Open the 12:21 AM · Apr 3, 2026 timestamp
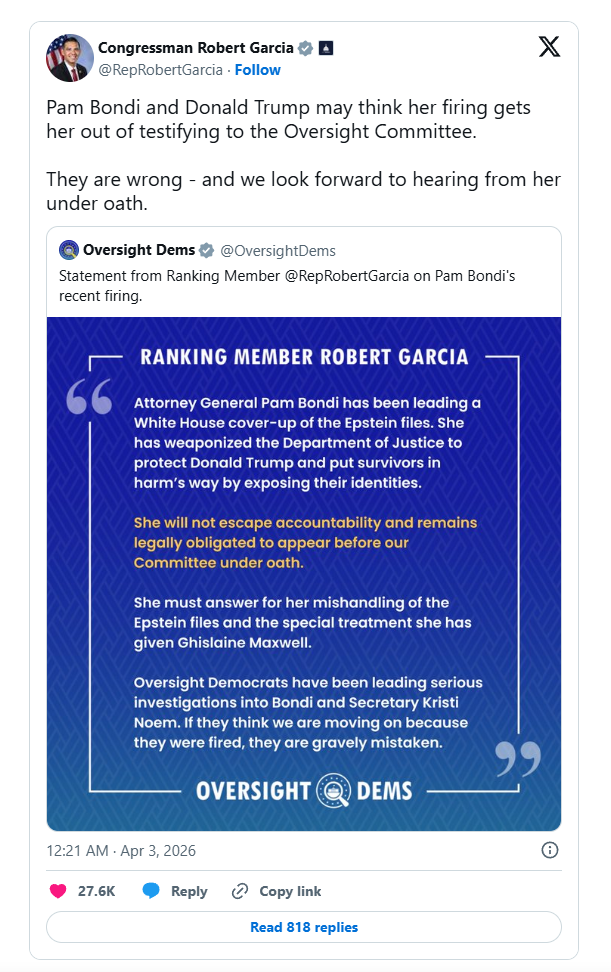 121,851
